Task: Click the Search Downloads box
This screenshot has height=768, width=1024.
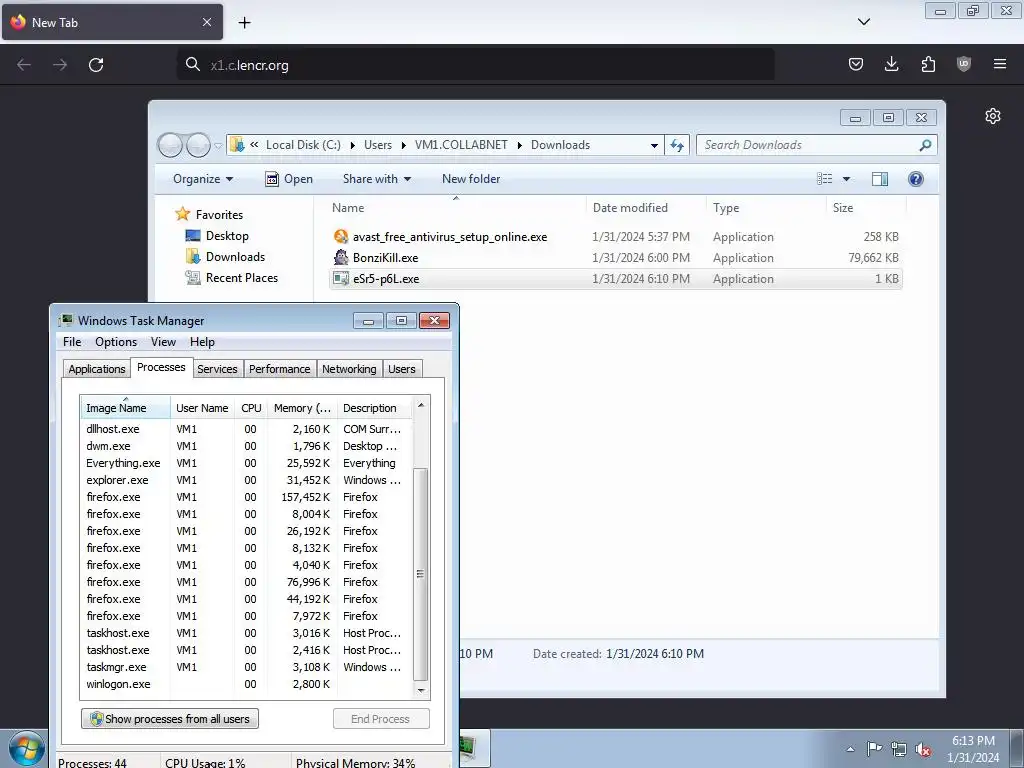Action: tap(816, 145)
